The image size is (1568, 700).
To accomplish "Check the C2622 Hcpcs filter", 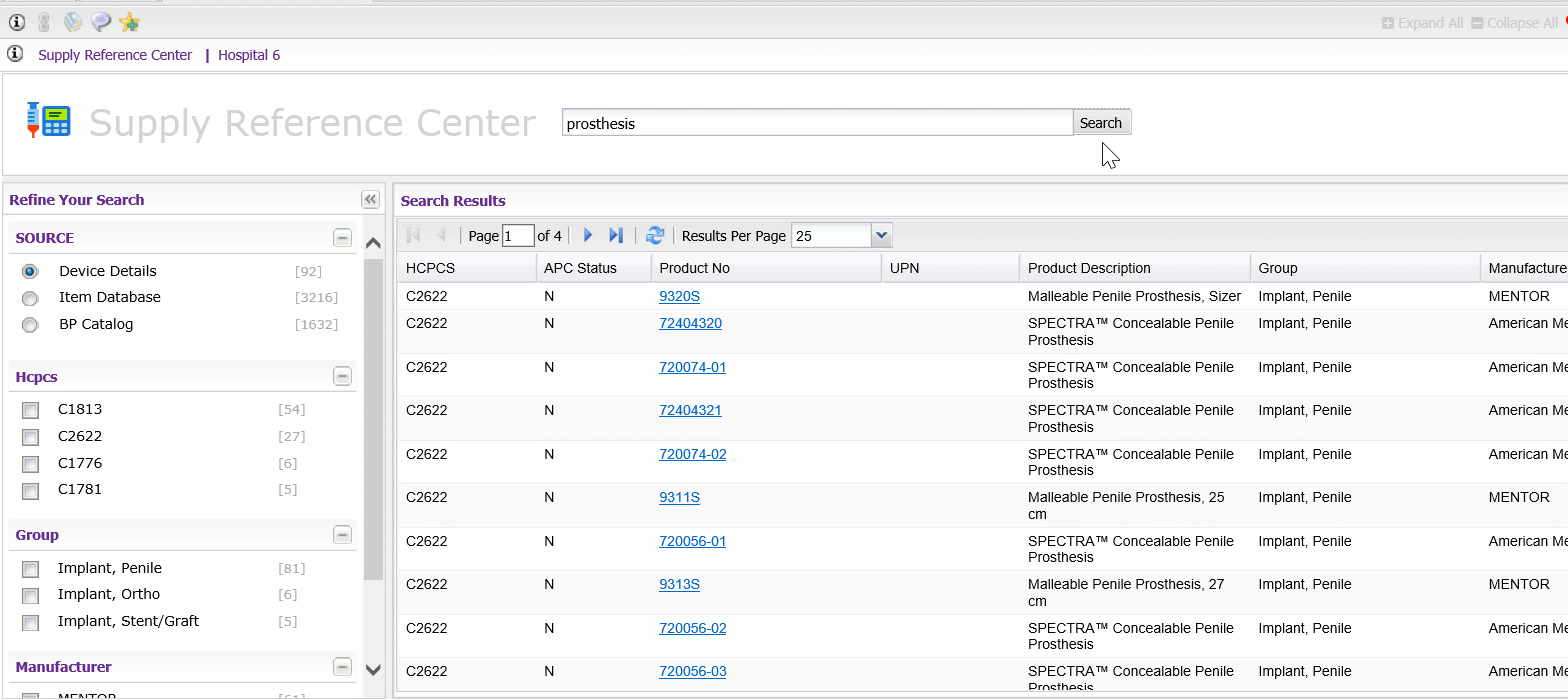I will (x=31, y=437).
